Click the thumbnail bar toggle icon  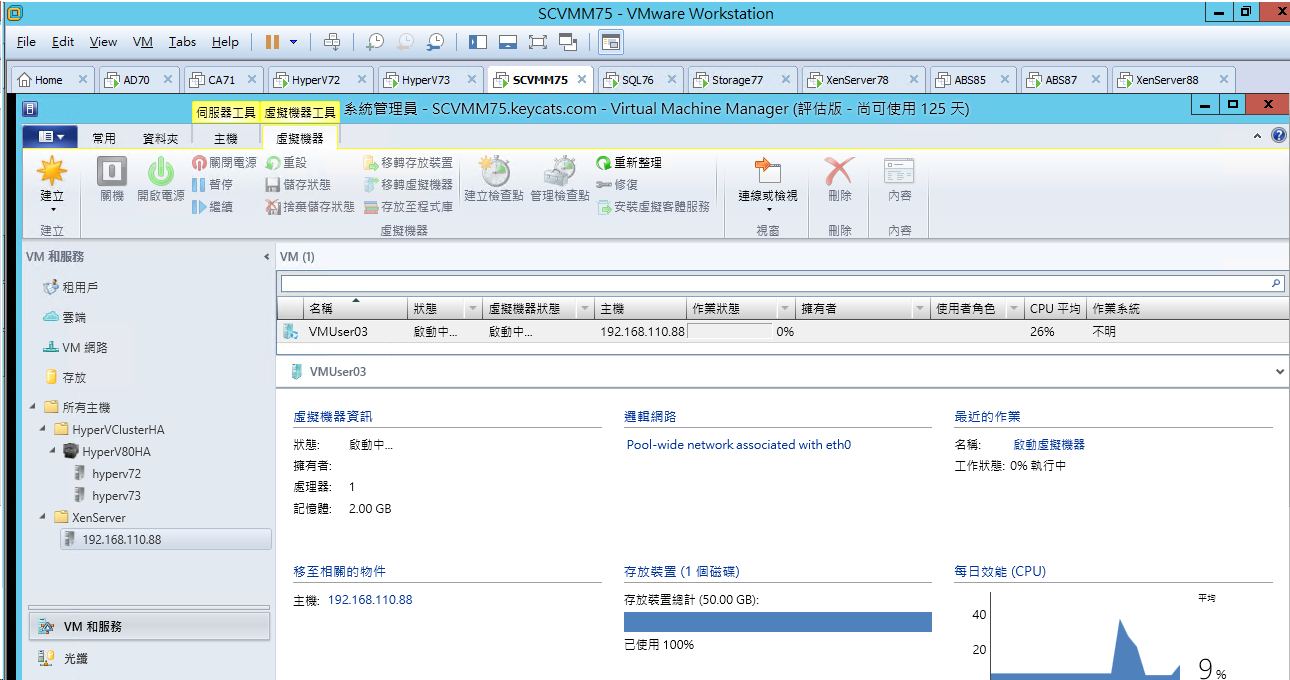click(x=507, y=42)
